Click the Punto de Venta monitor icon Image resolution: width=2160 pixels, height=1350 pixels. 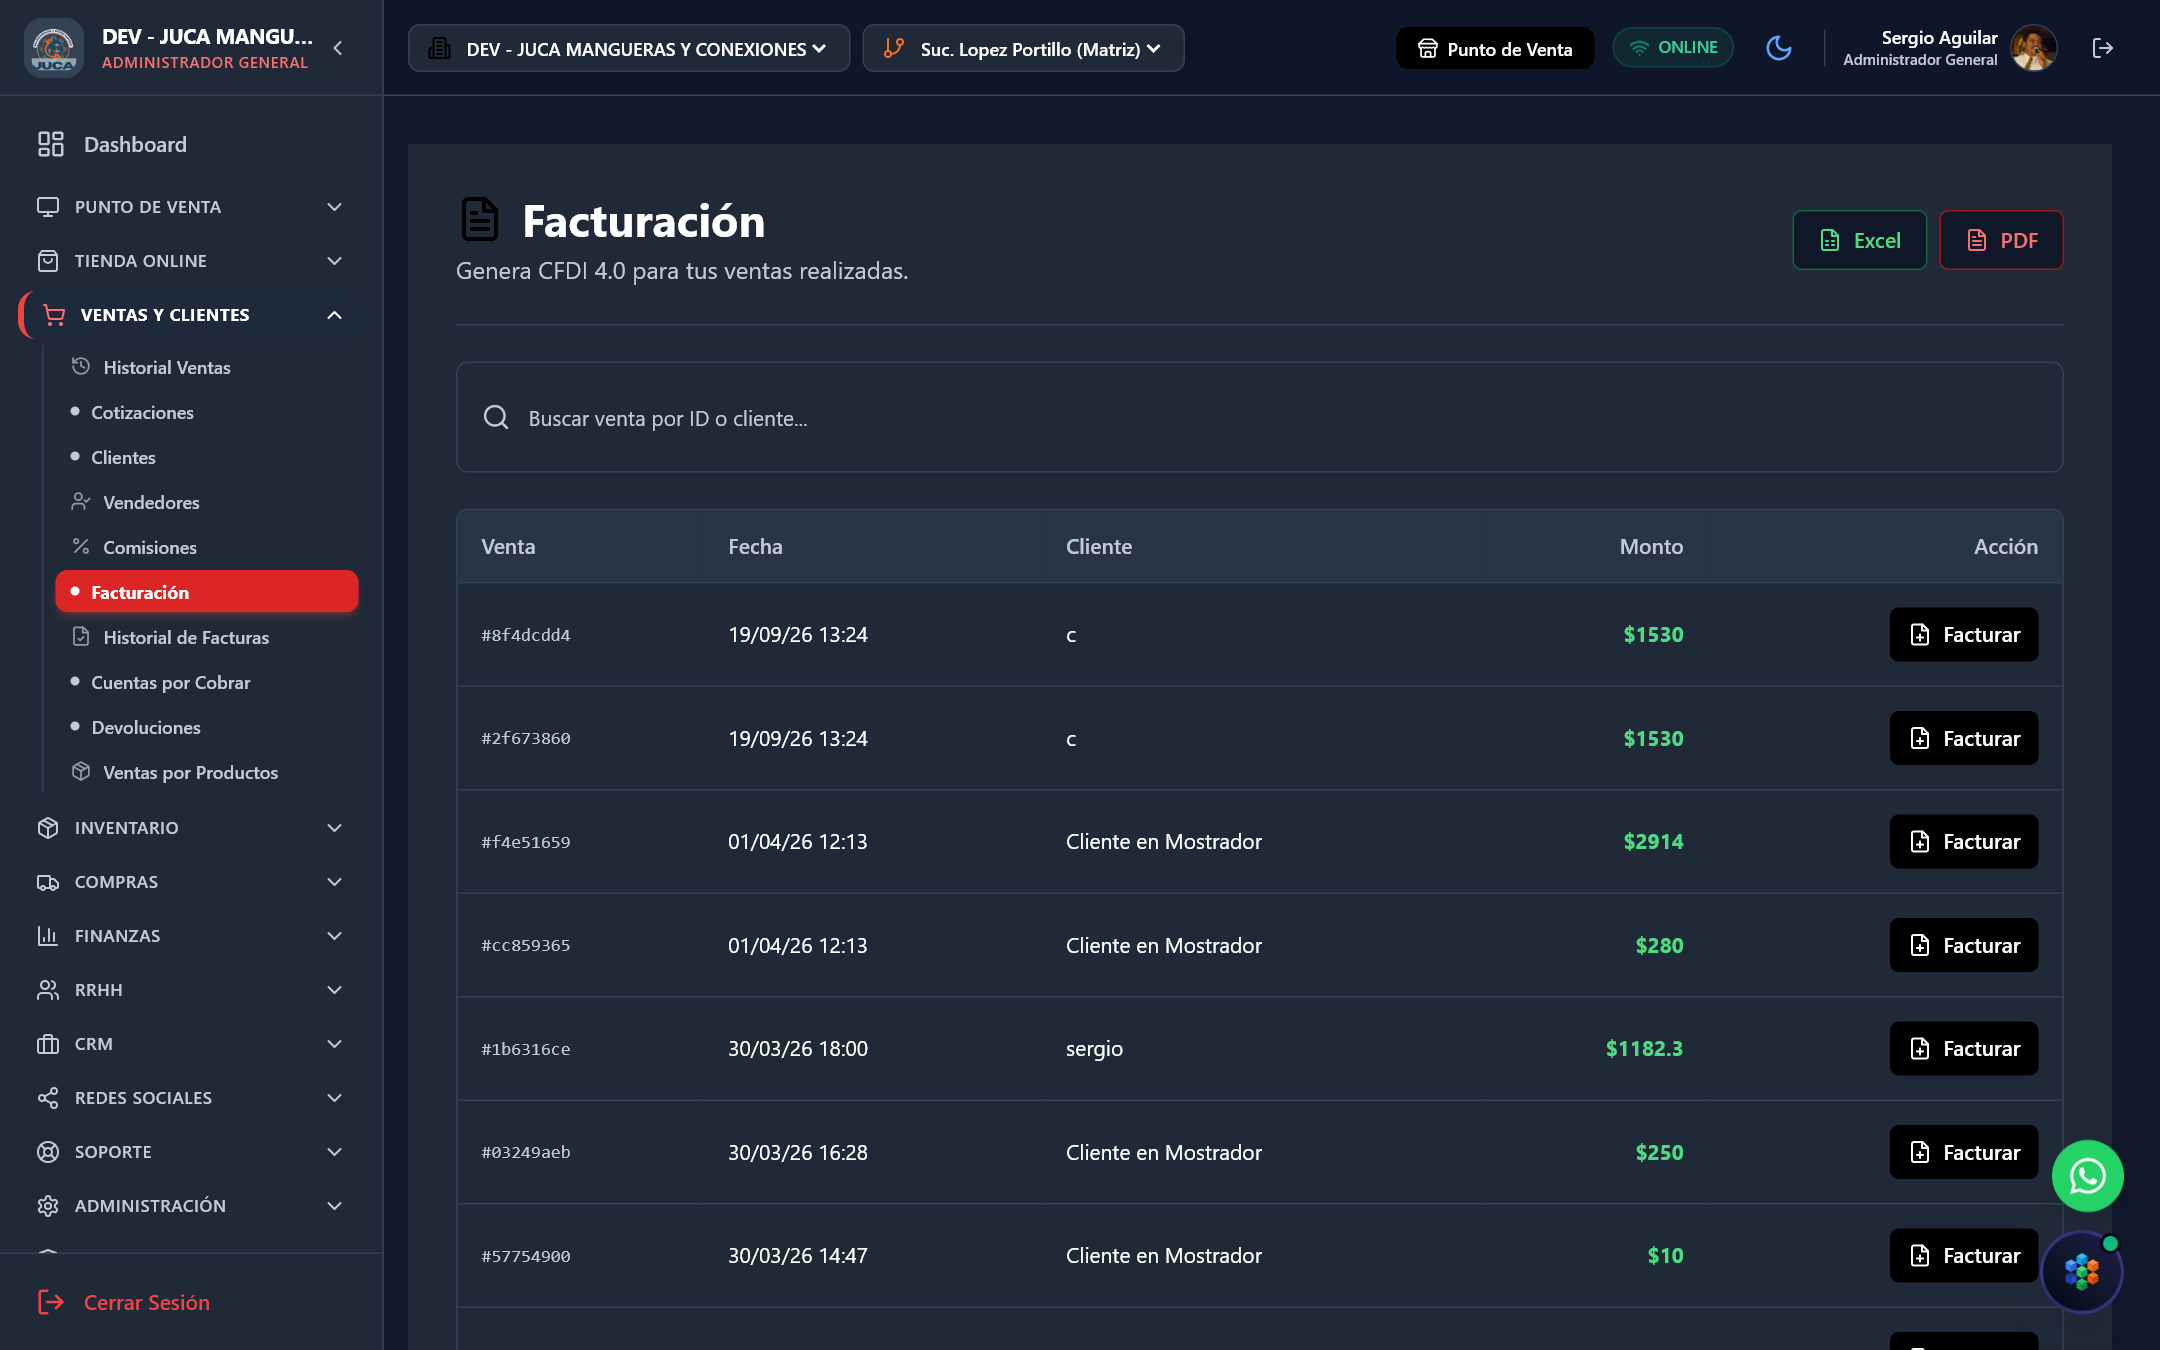[48, 207]
